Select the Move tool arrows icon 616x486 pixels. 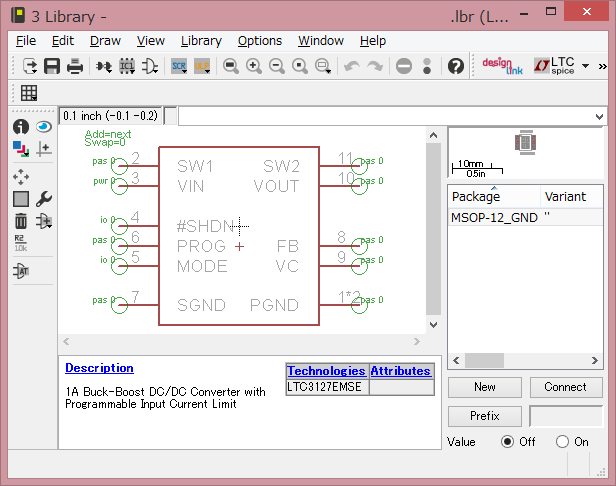(21, 177)
